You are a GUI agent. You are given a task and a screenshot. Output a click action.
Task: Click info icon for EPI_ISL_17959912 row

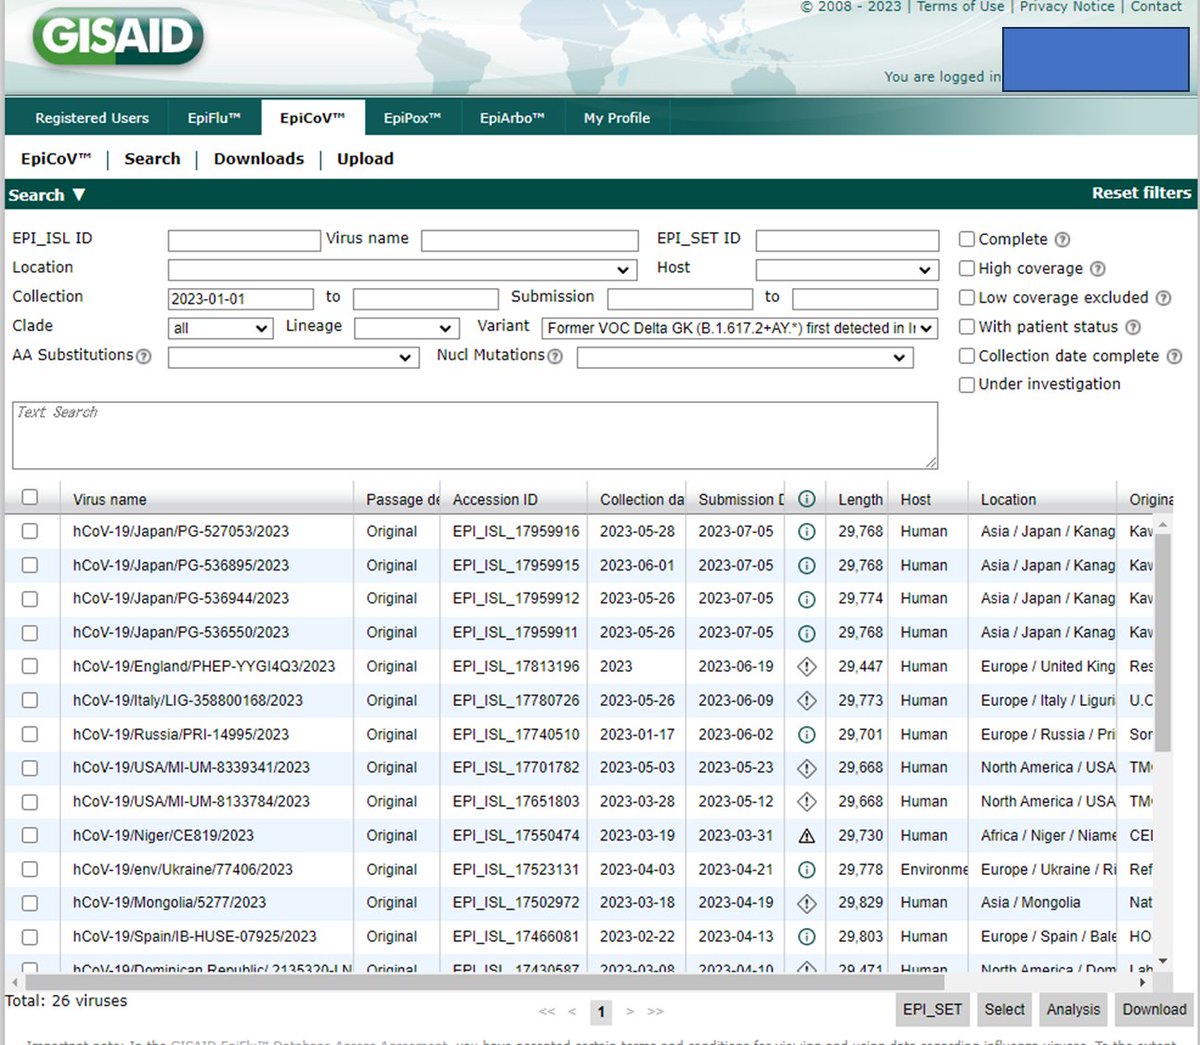pos(807,599)
